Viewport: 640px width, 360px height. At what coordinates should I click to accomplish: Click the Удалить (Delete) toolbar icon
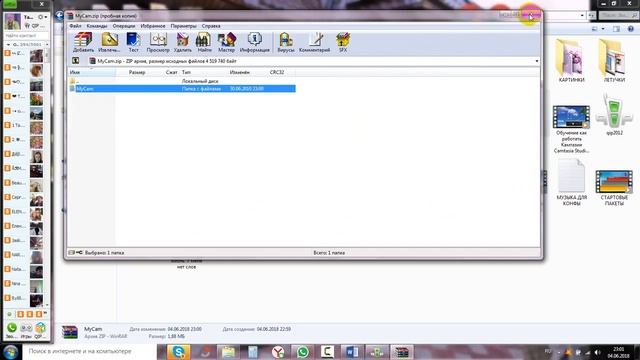(x=182, y=42)
